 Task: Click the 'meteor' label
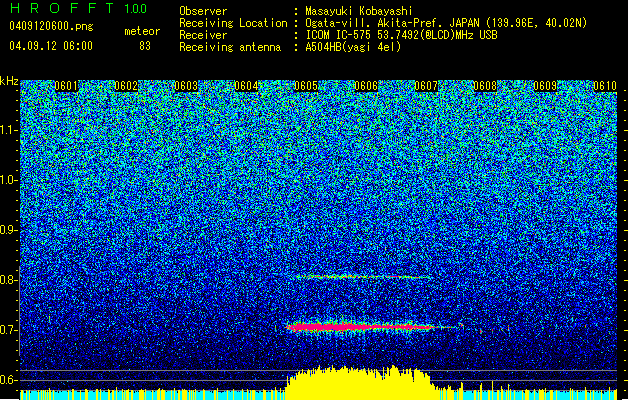pyautogui.click(x=142, y=31)
